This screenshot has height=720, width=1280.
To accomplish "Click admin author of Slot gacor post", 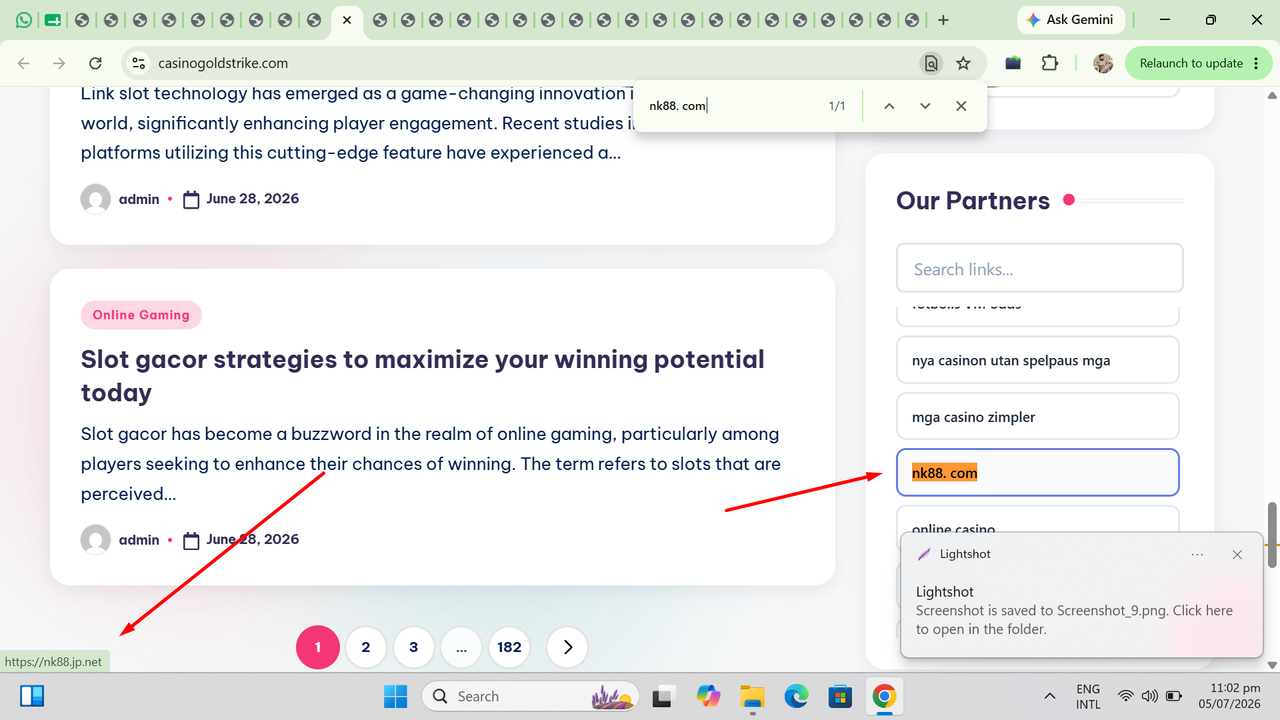I will click(x=139, y=540).
